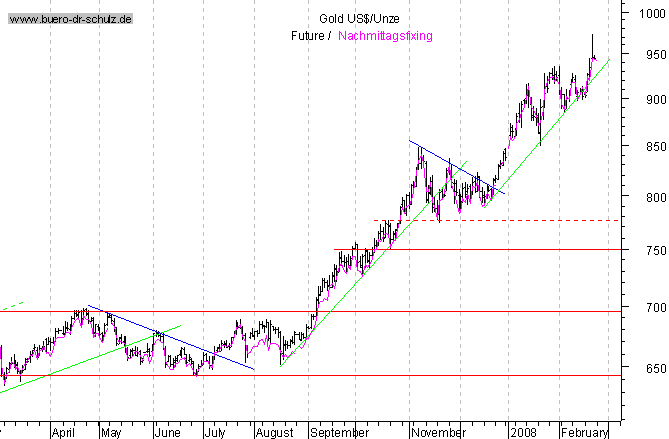Click the 950 price axis label
669x439 pixels.
tap(656, 55)
